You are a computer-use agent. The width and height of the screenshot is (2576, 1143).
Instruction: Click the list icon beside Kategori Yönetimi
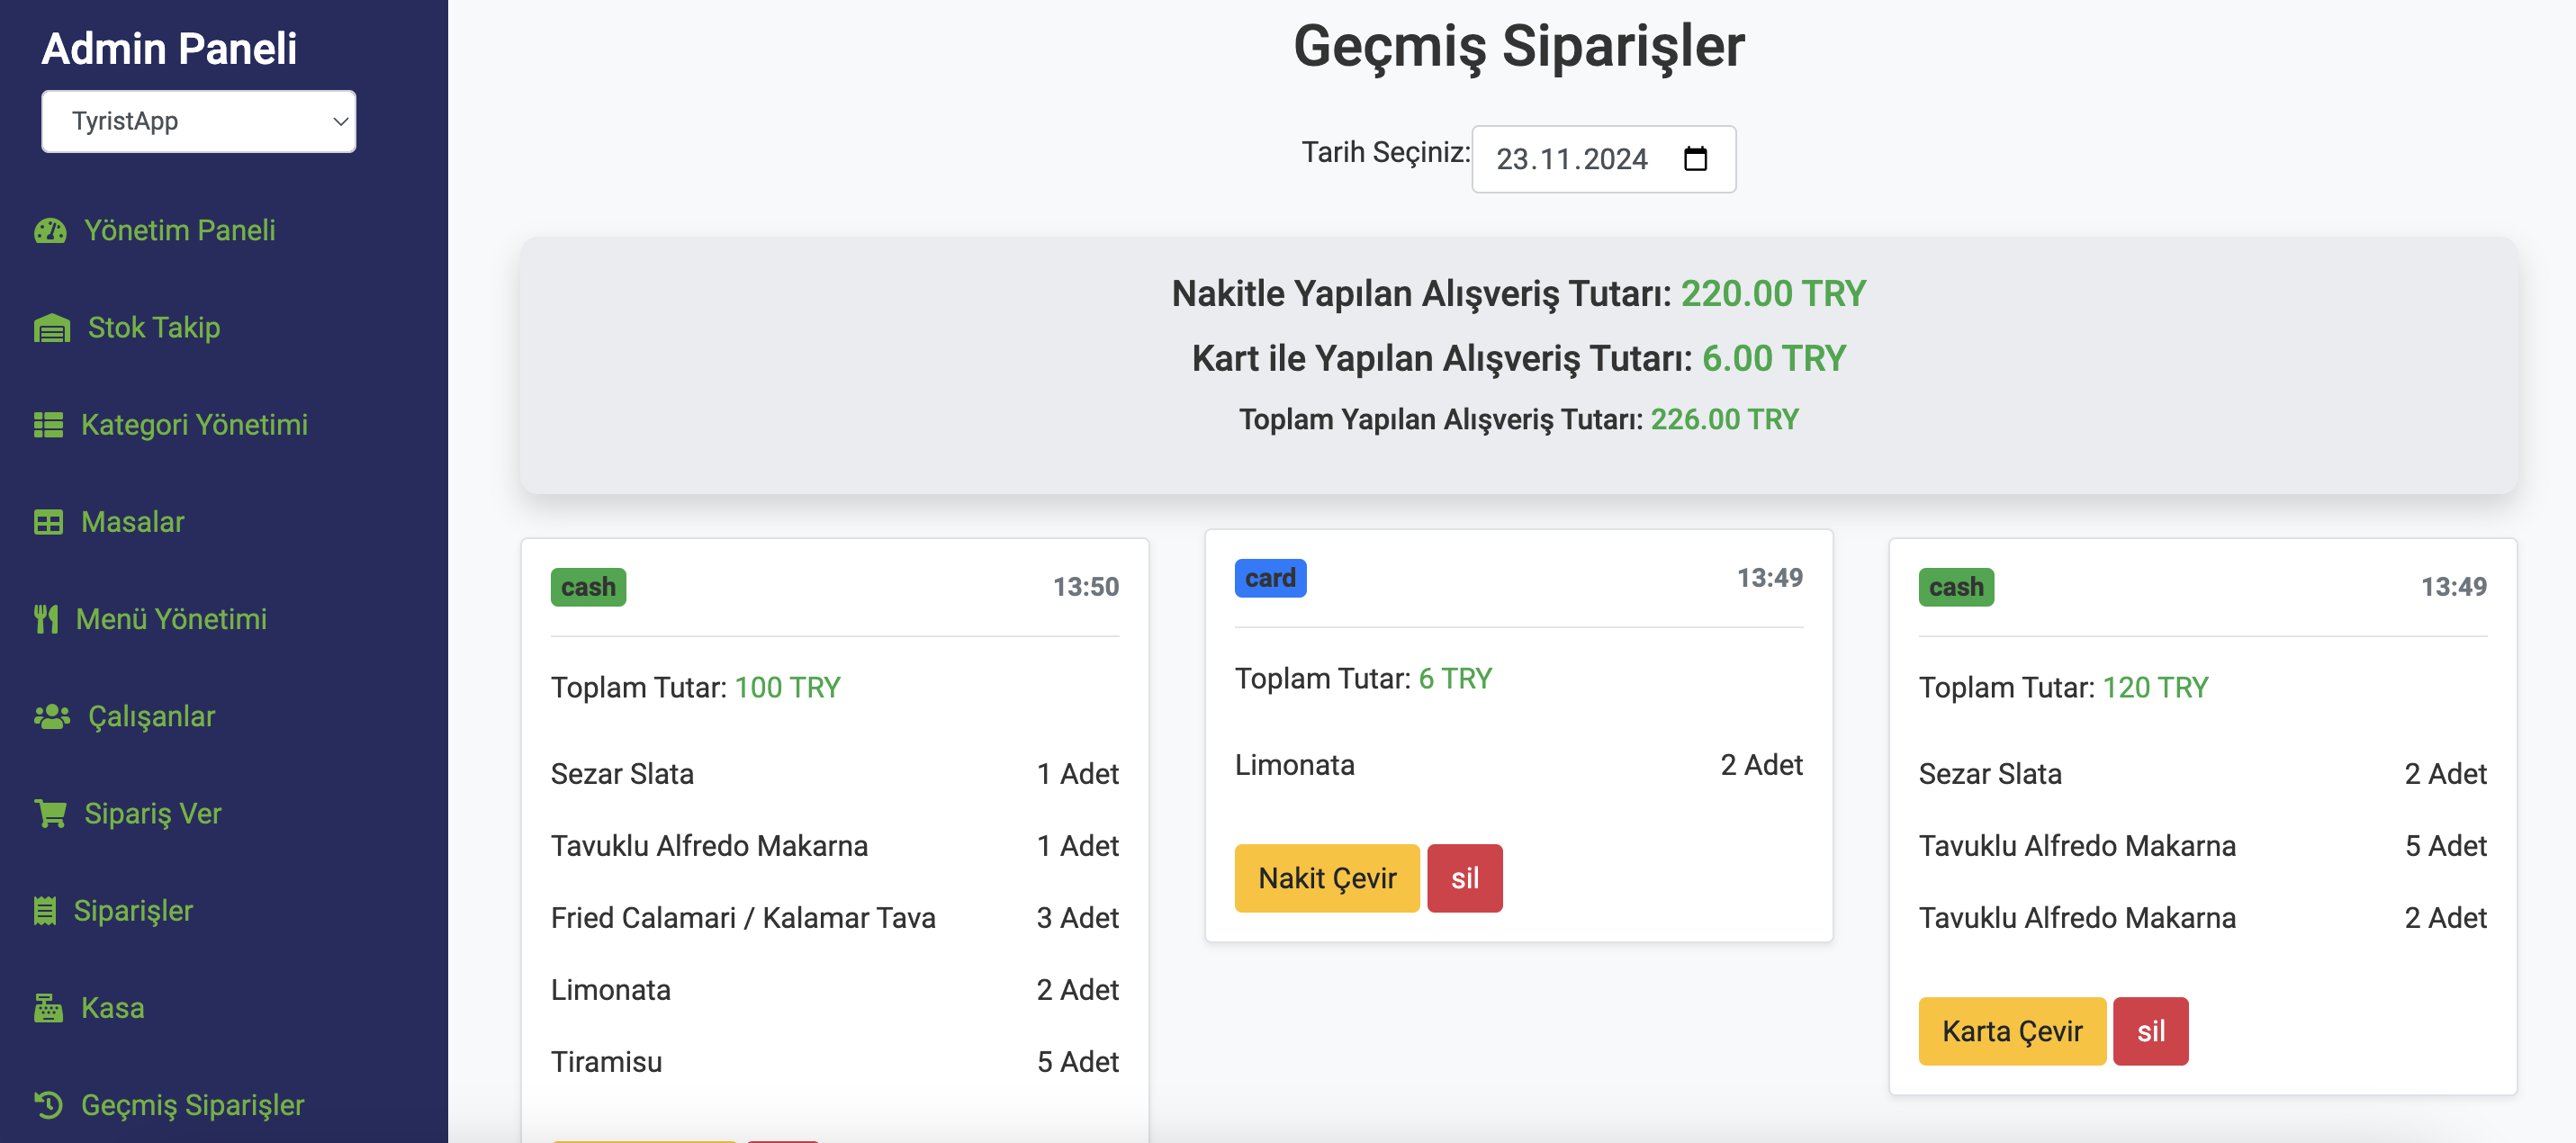click(48, 425)
